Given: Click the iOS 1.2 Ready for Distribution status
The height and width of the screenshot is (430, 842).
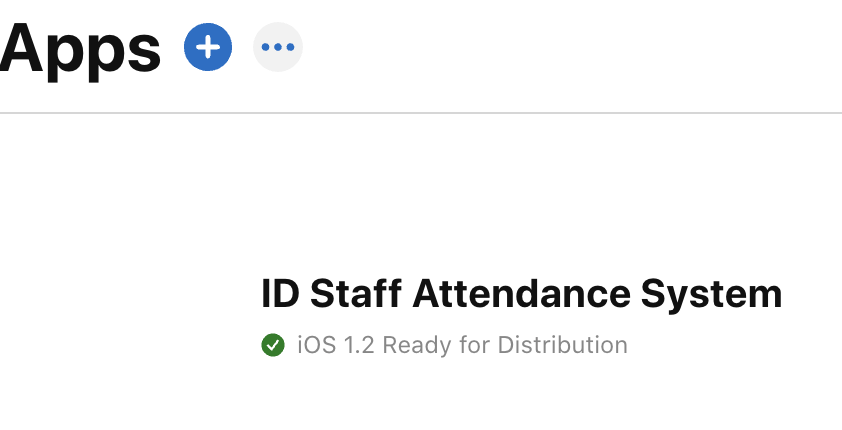Looking at the screenshot, I should 462,346.
